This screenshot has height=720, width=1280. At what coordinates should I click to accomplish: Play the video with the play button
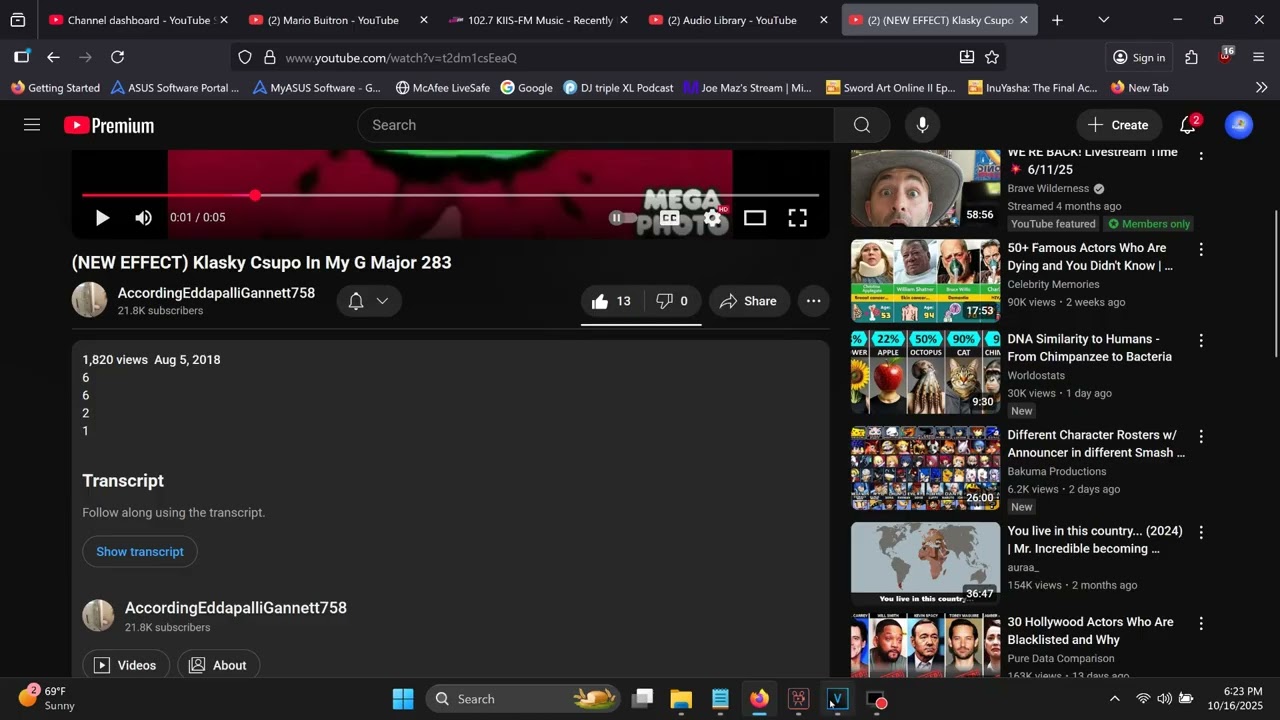pos(102,217)
